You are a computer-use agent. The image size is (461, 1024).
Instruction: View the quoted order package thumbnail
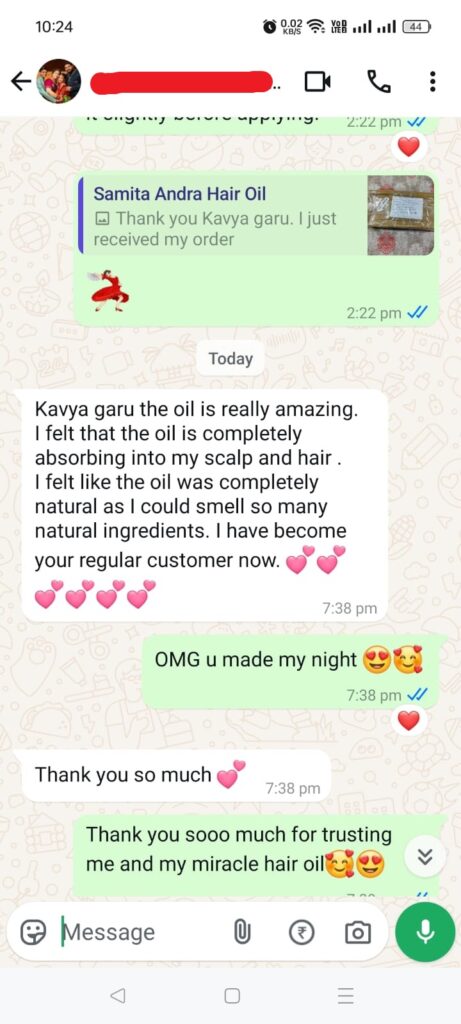click(x=400, y=216)
